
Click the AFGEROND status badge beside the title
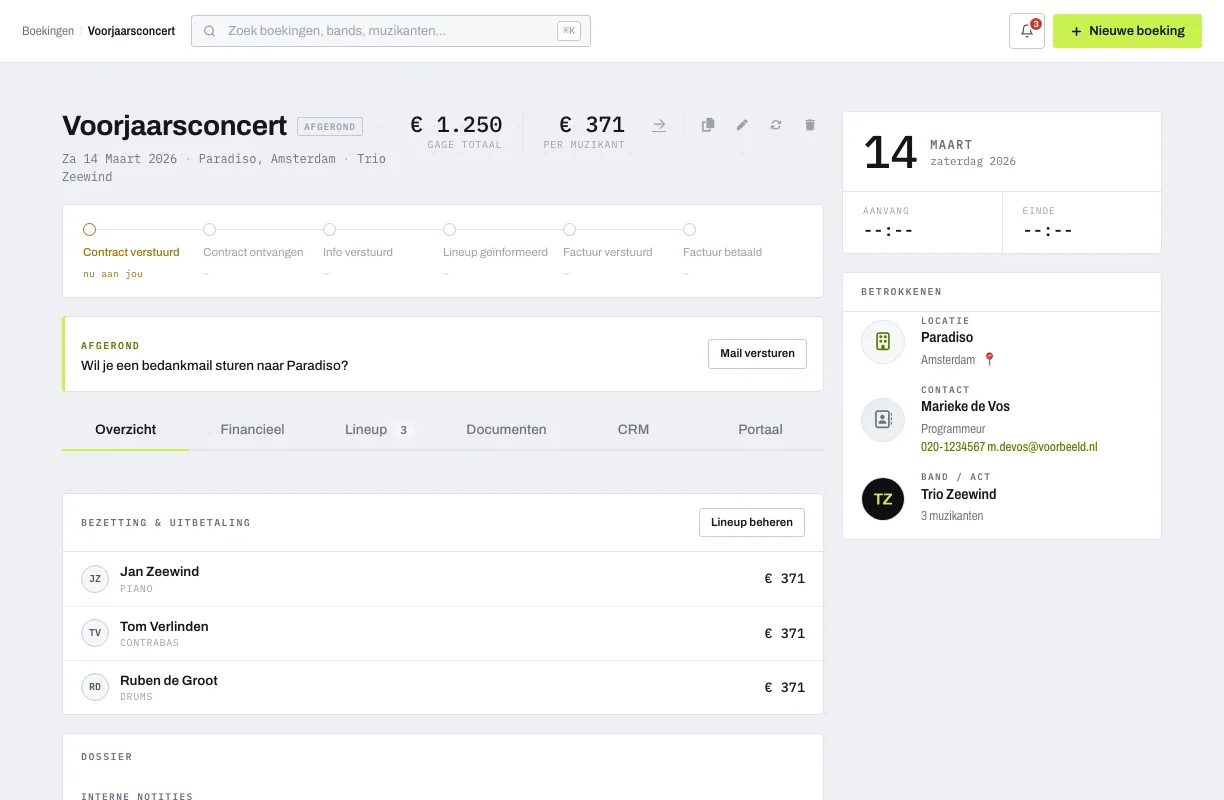tap(330, 127)
